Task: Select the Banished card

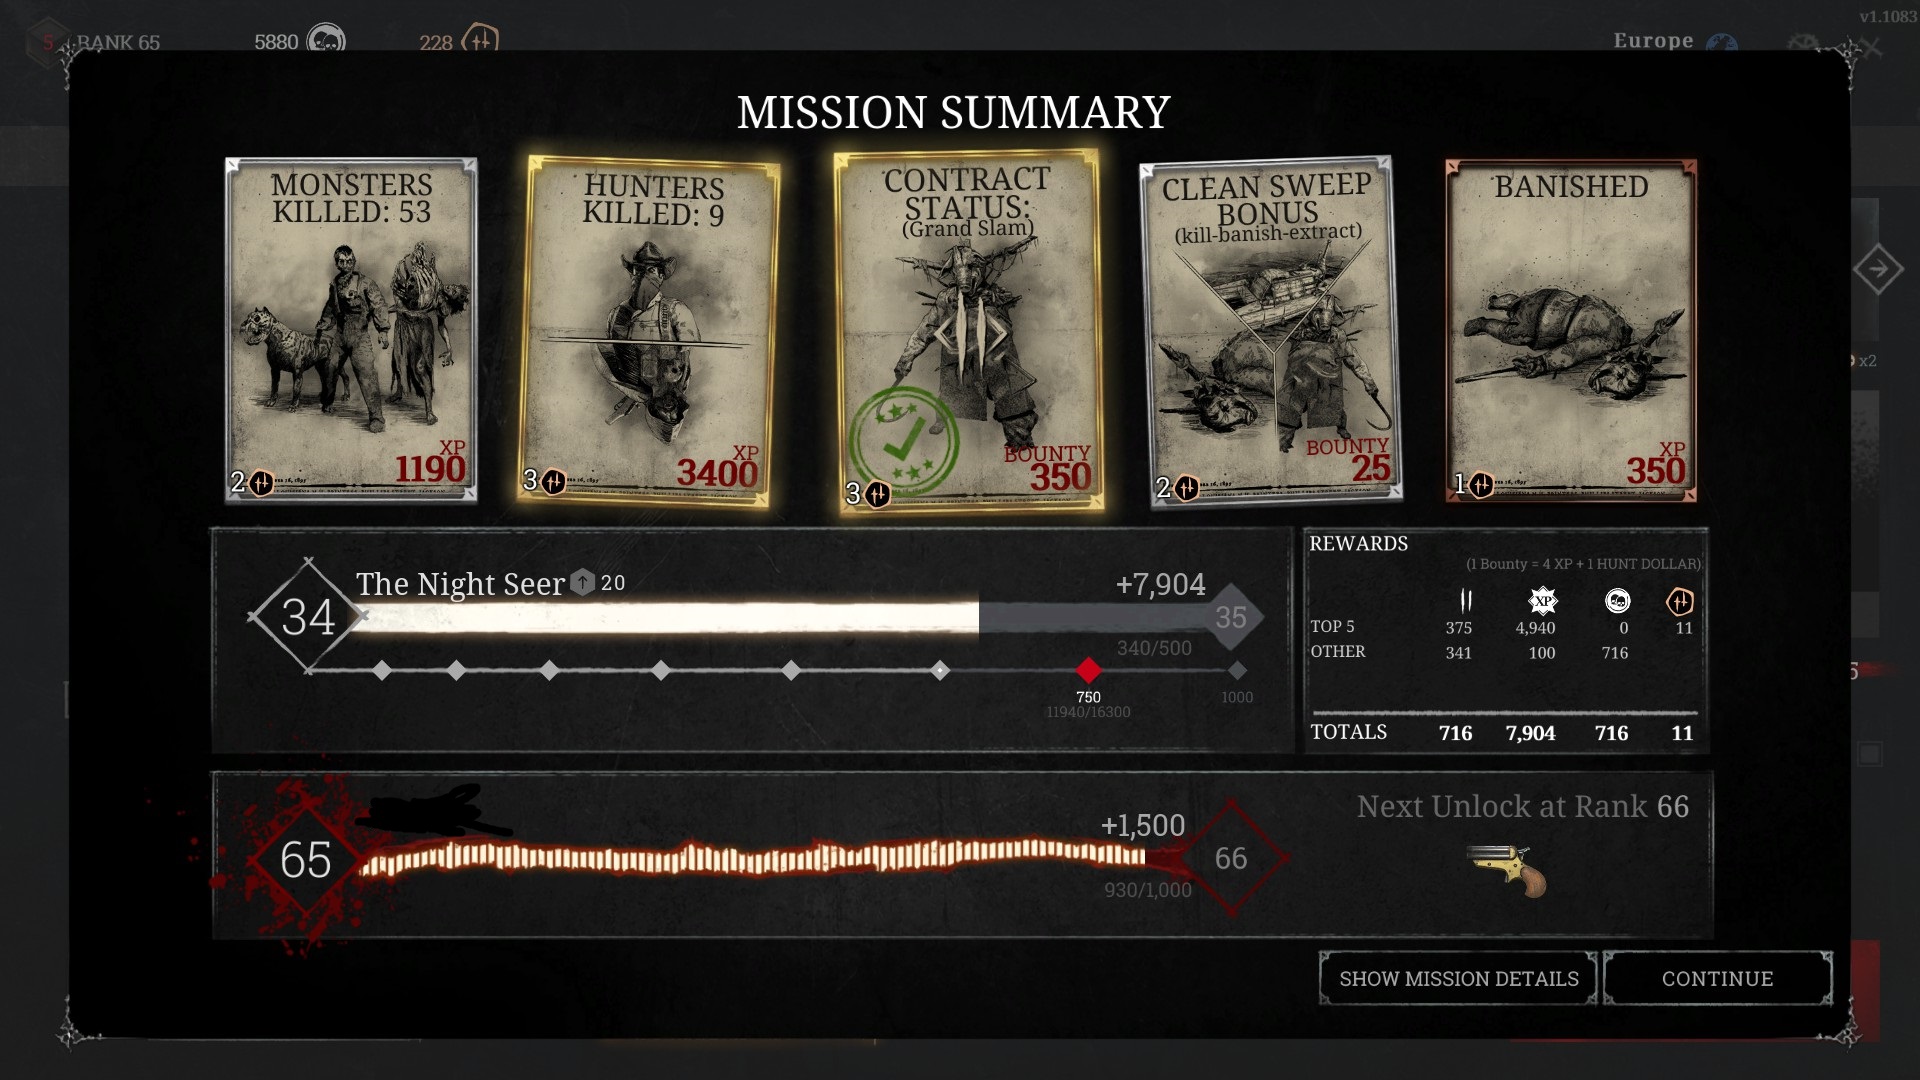Action: click(1570, 330)
